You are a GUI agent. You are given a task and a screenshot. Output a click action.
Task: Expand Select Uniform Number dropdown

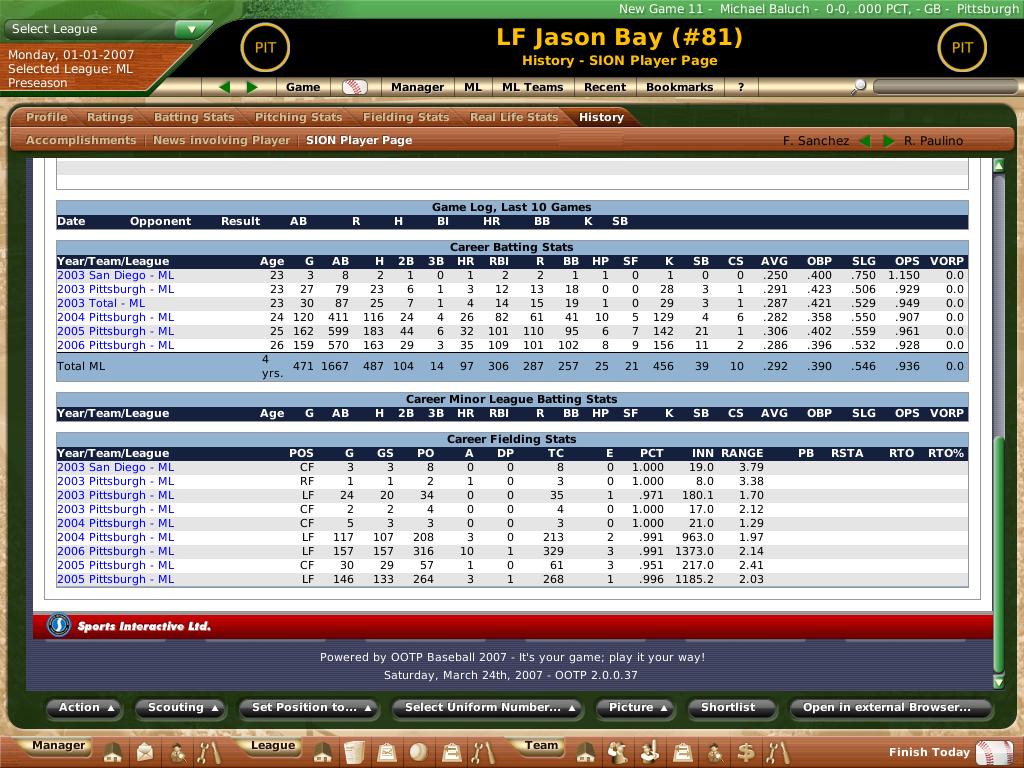click(x=489, y=708)
